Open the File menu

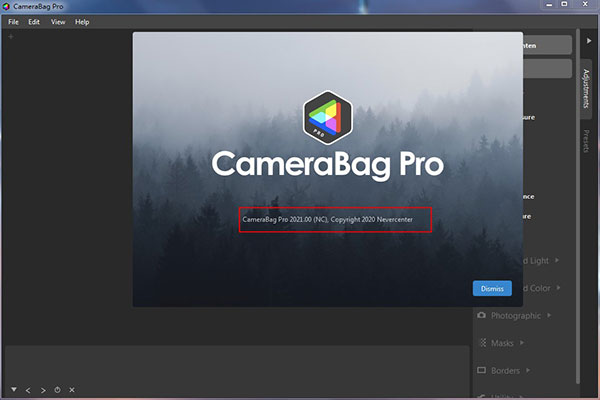tap(13, 22)
